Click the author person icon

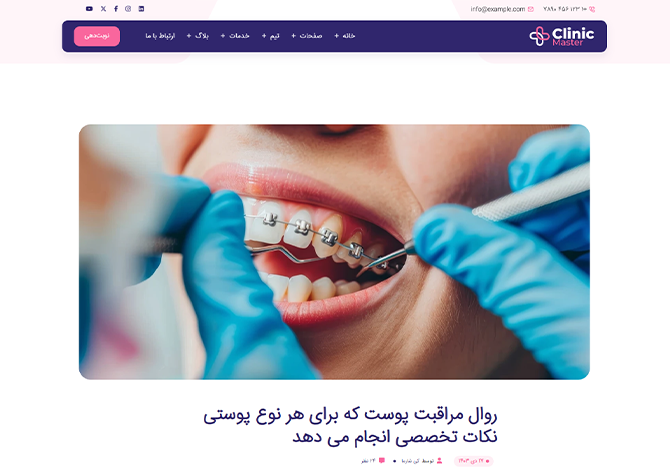coord(440,461)
